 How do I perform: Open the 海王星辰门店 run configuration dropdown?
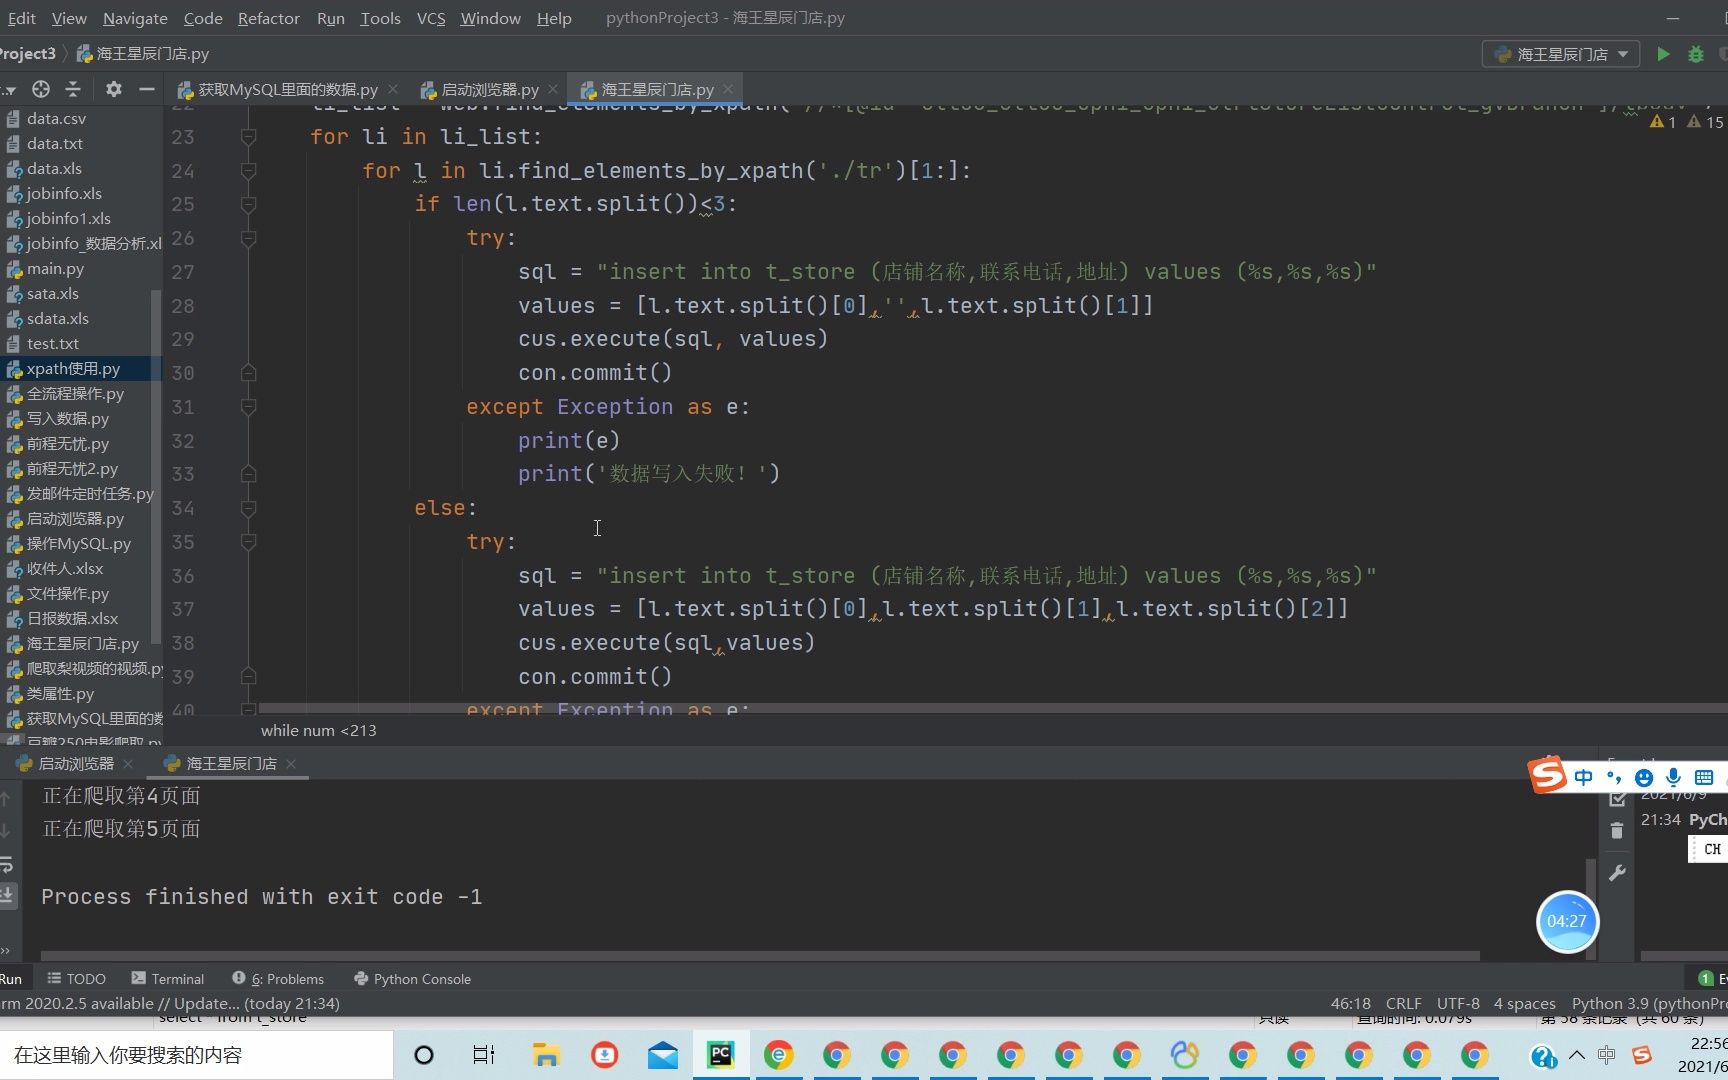click(x=1560, y=54)
